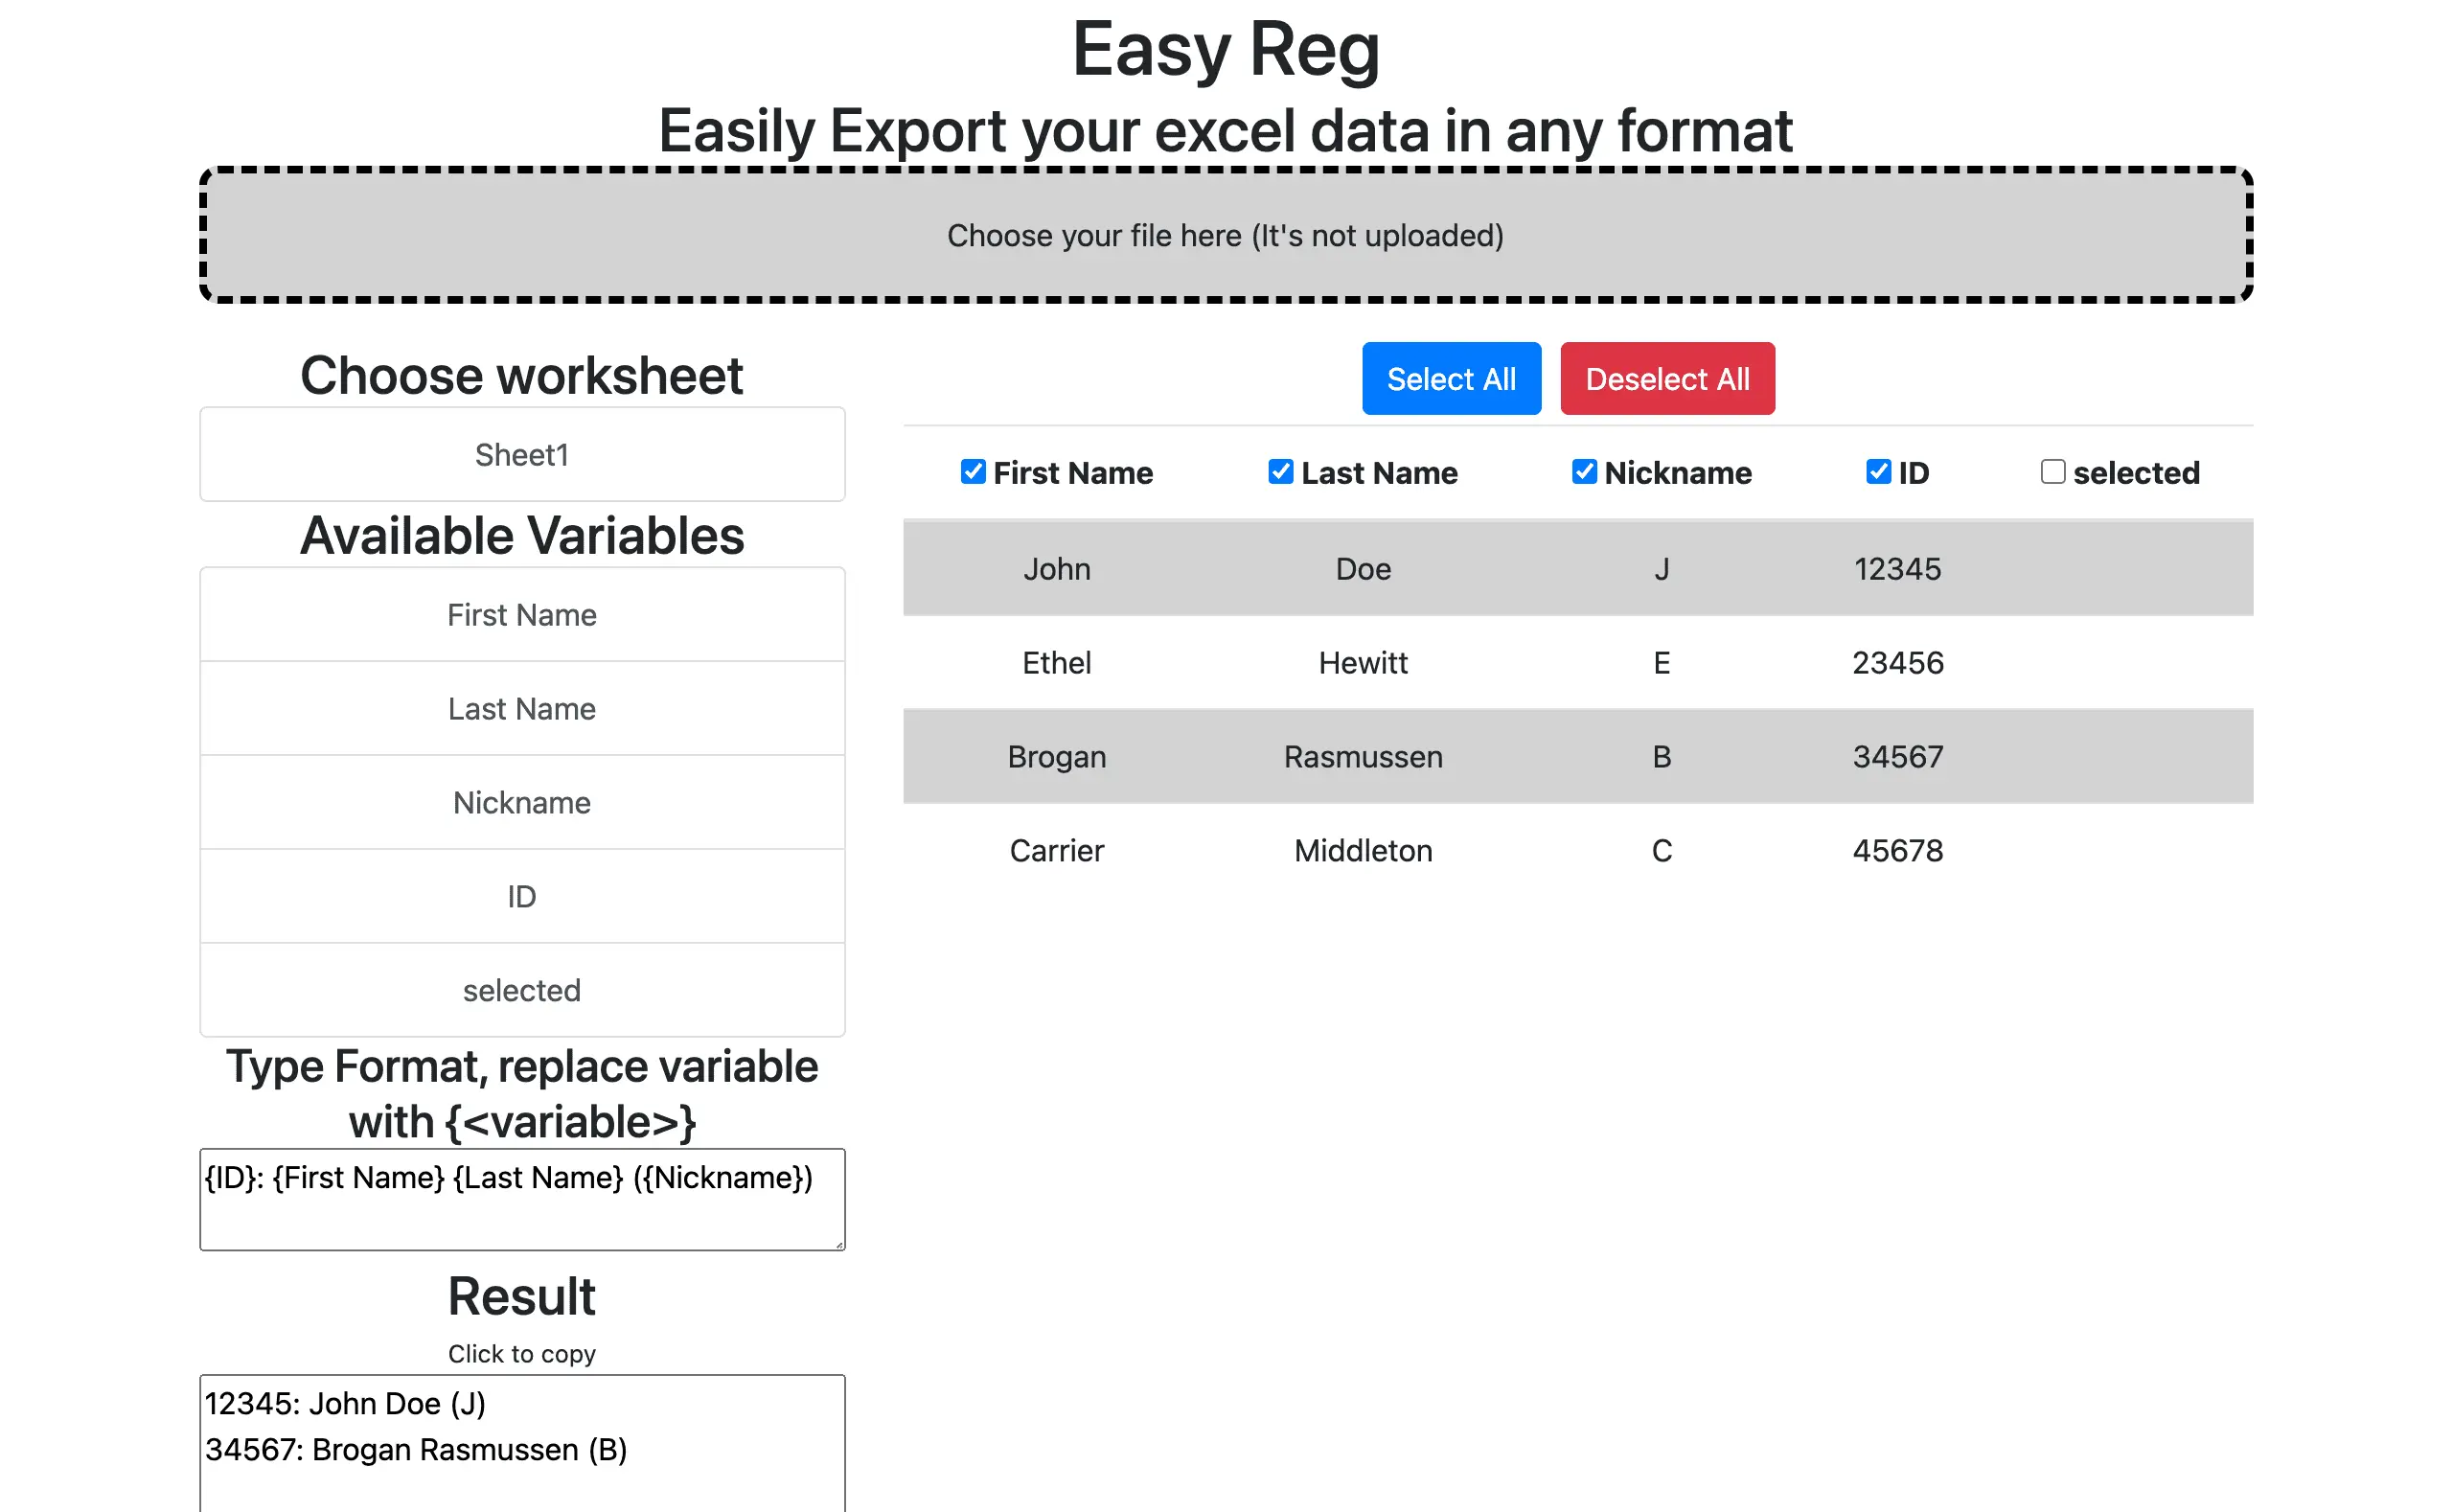This screenshot has width=2453, height=1512.
Task: Click the selected variable item
Action: click(520, 990)
